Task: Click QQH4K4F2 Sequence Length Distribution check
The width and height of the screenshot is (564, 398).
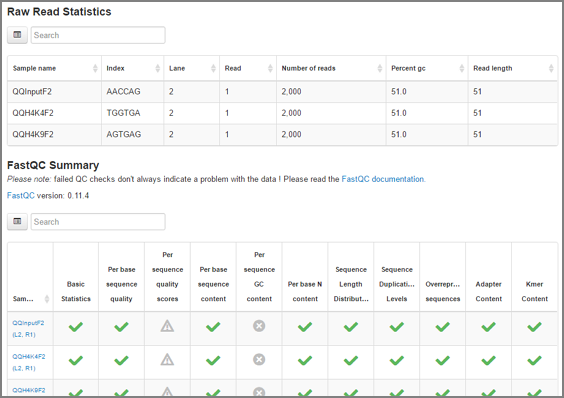Action: [x=351, y=360]
